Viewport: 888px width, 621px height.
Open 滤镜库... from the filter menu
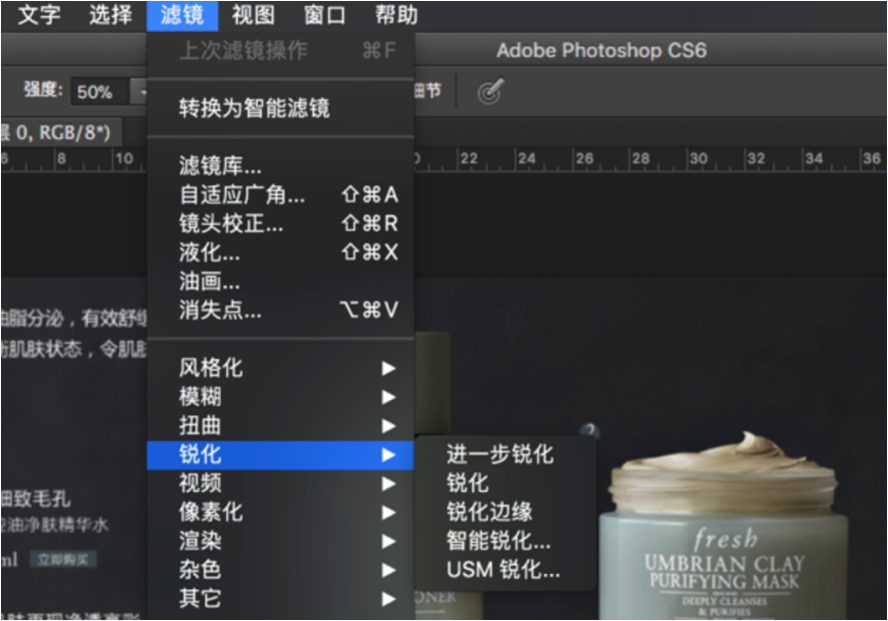click(220, 166)
